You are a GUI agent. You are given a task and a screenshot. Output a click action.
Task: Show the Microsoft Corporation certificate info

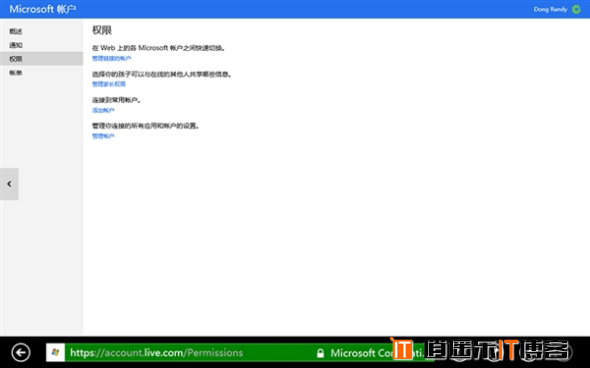(x=373, y=353)
